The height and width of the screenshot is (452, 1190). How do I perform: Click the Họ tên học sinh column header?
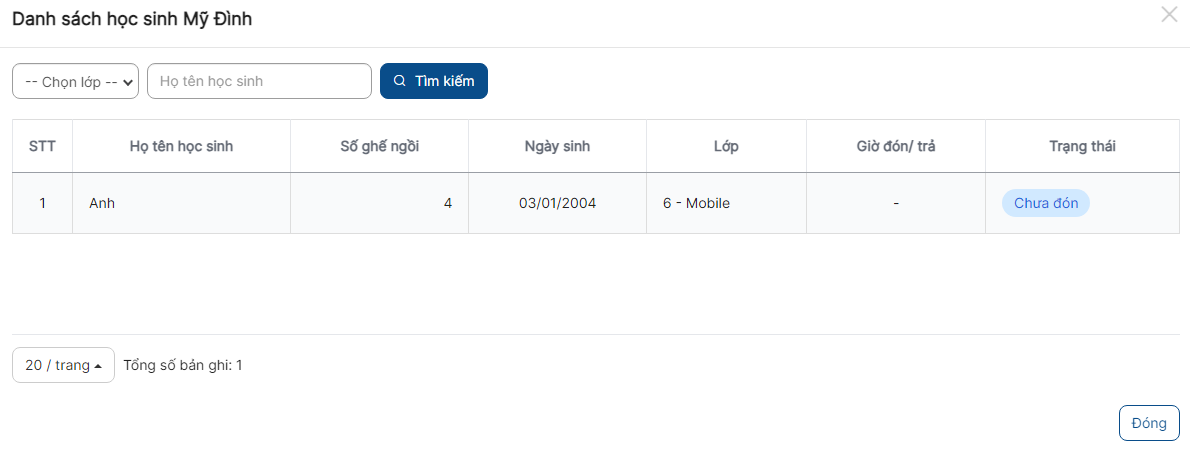[181, 146]
